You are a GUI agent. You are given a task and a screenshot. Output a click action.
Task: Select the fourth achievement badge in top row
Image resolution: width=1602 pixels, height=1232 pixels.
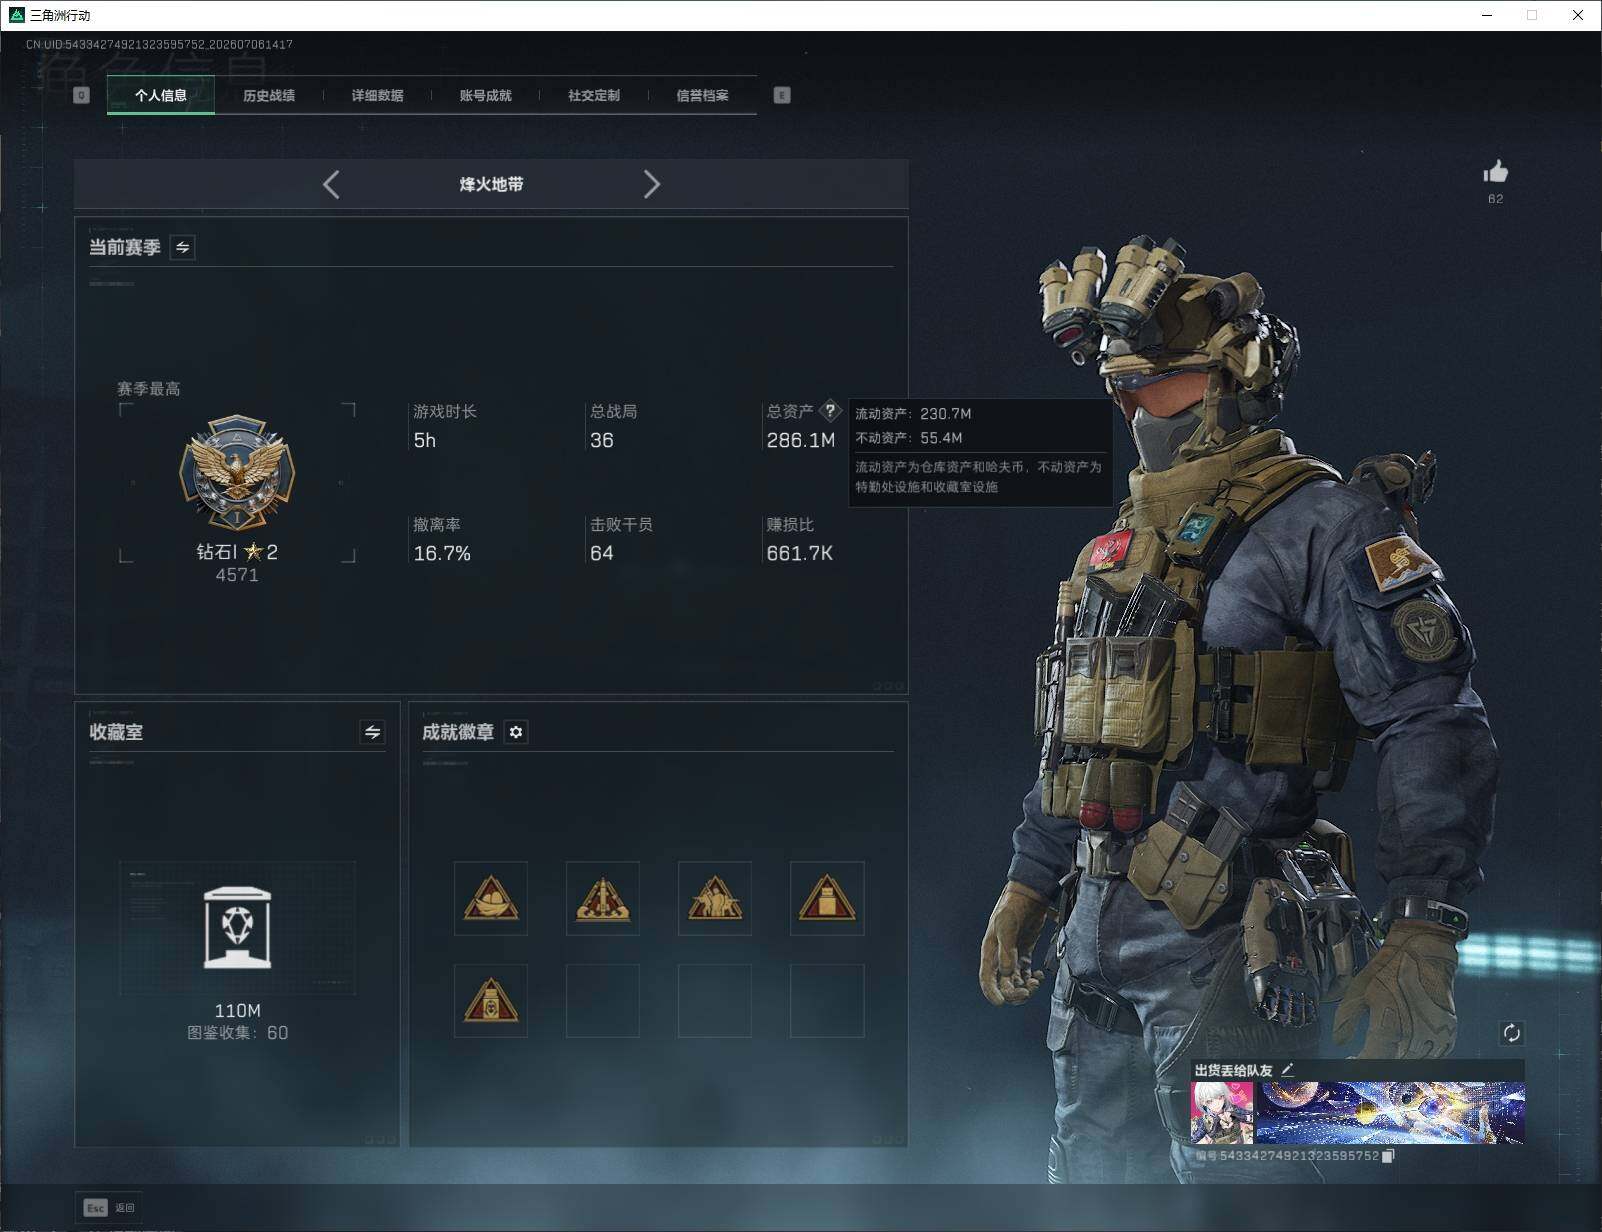click(827, 898)
